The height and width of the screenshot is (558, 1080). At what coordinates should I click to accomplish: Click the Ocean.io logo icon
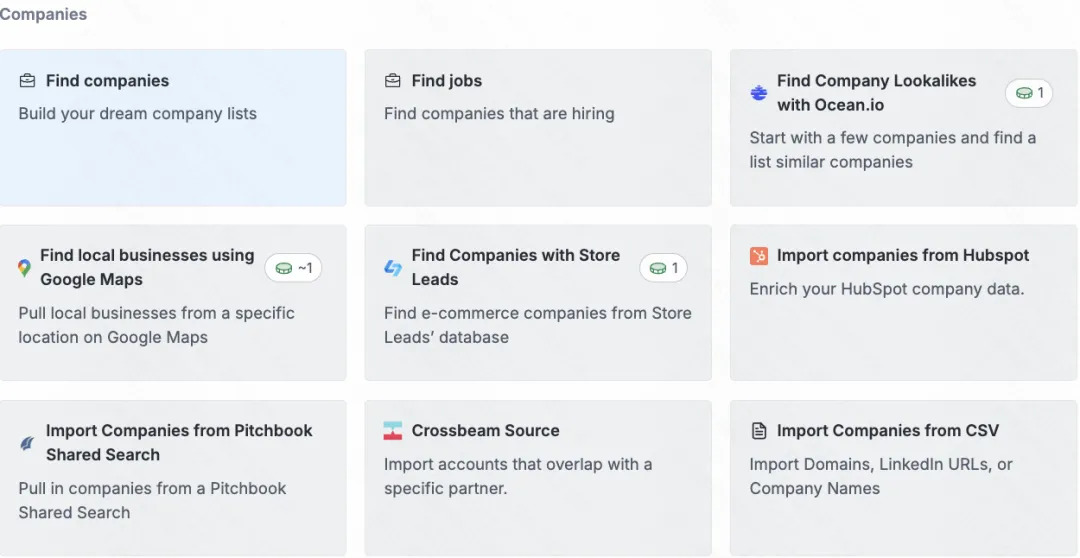[x=758, y=93]
